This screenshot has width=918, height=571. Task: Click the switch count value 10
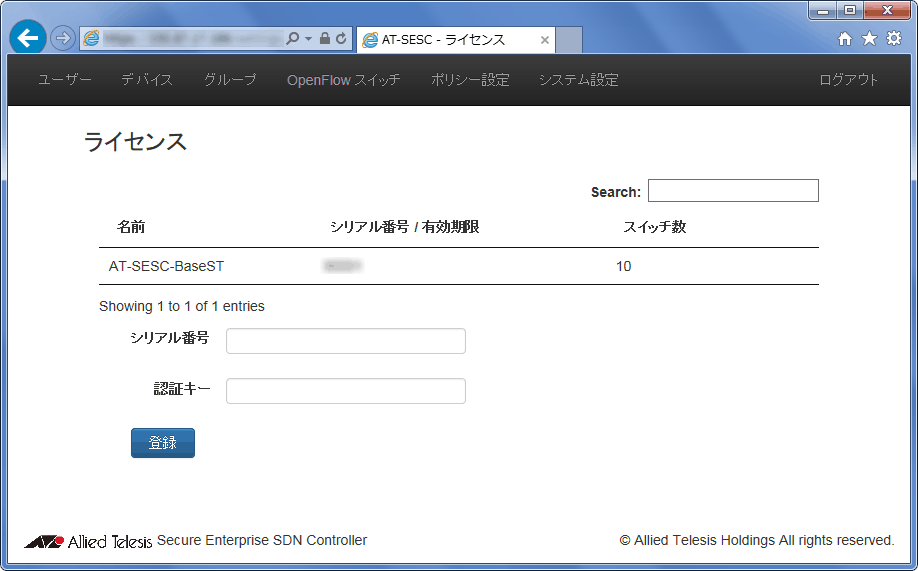point(624,266)
